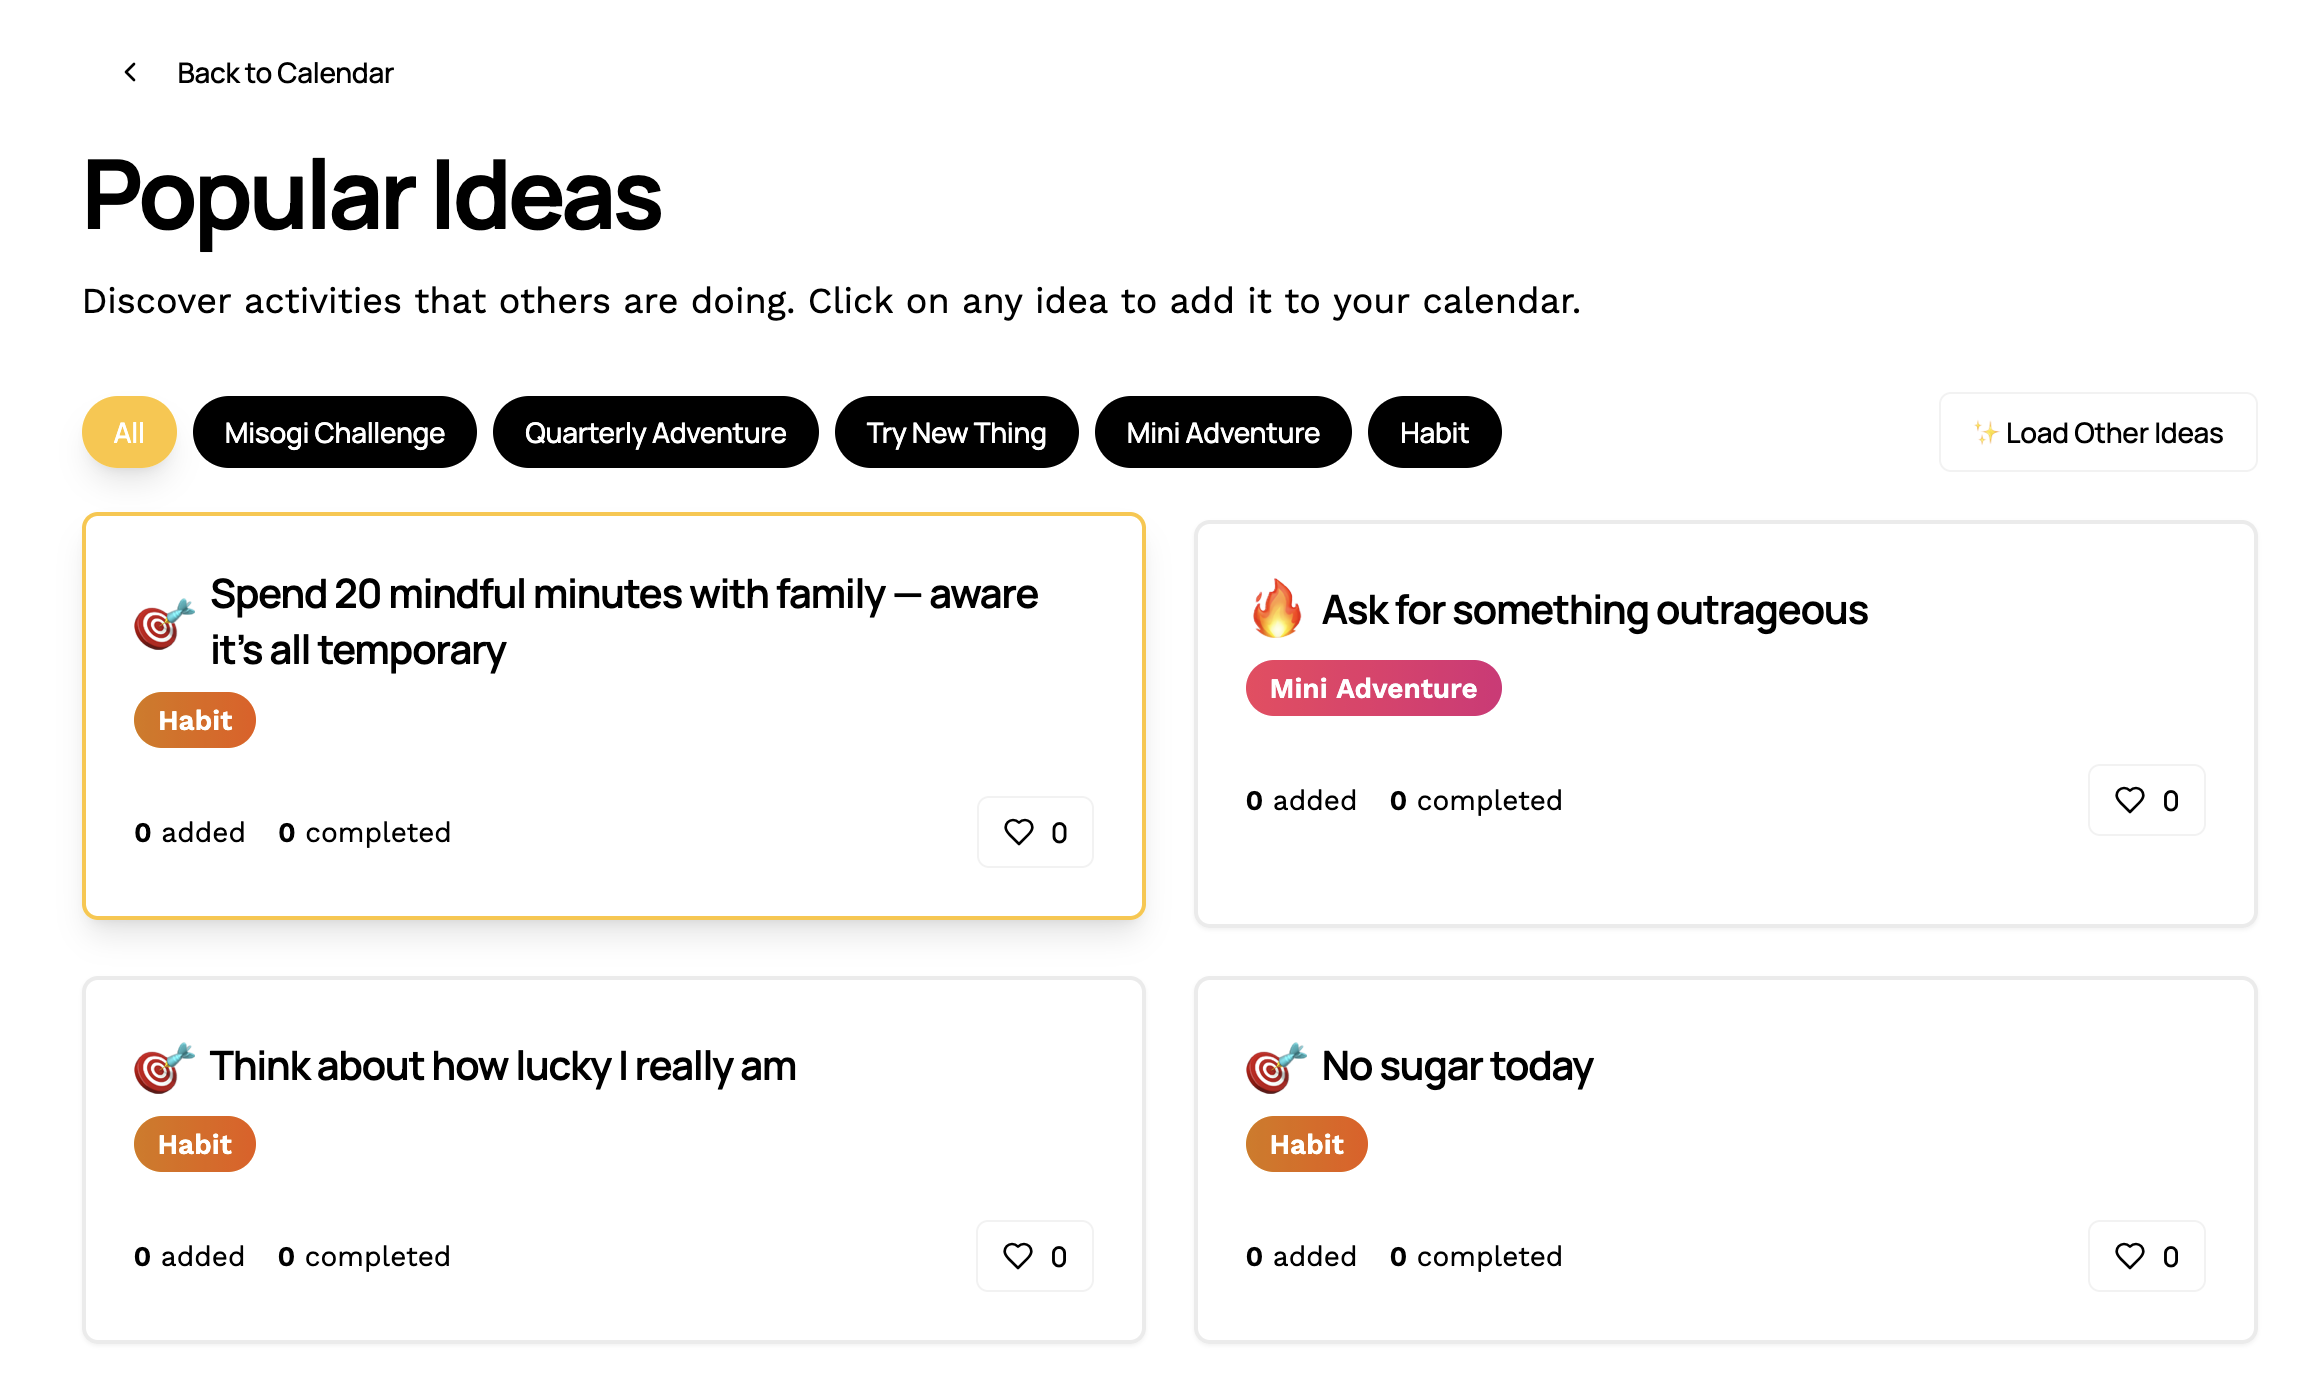Click the back chevron beside Back to Calendar
The width and height of the screenshot is (2318, 1380).
click(129, 71)
